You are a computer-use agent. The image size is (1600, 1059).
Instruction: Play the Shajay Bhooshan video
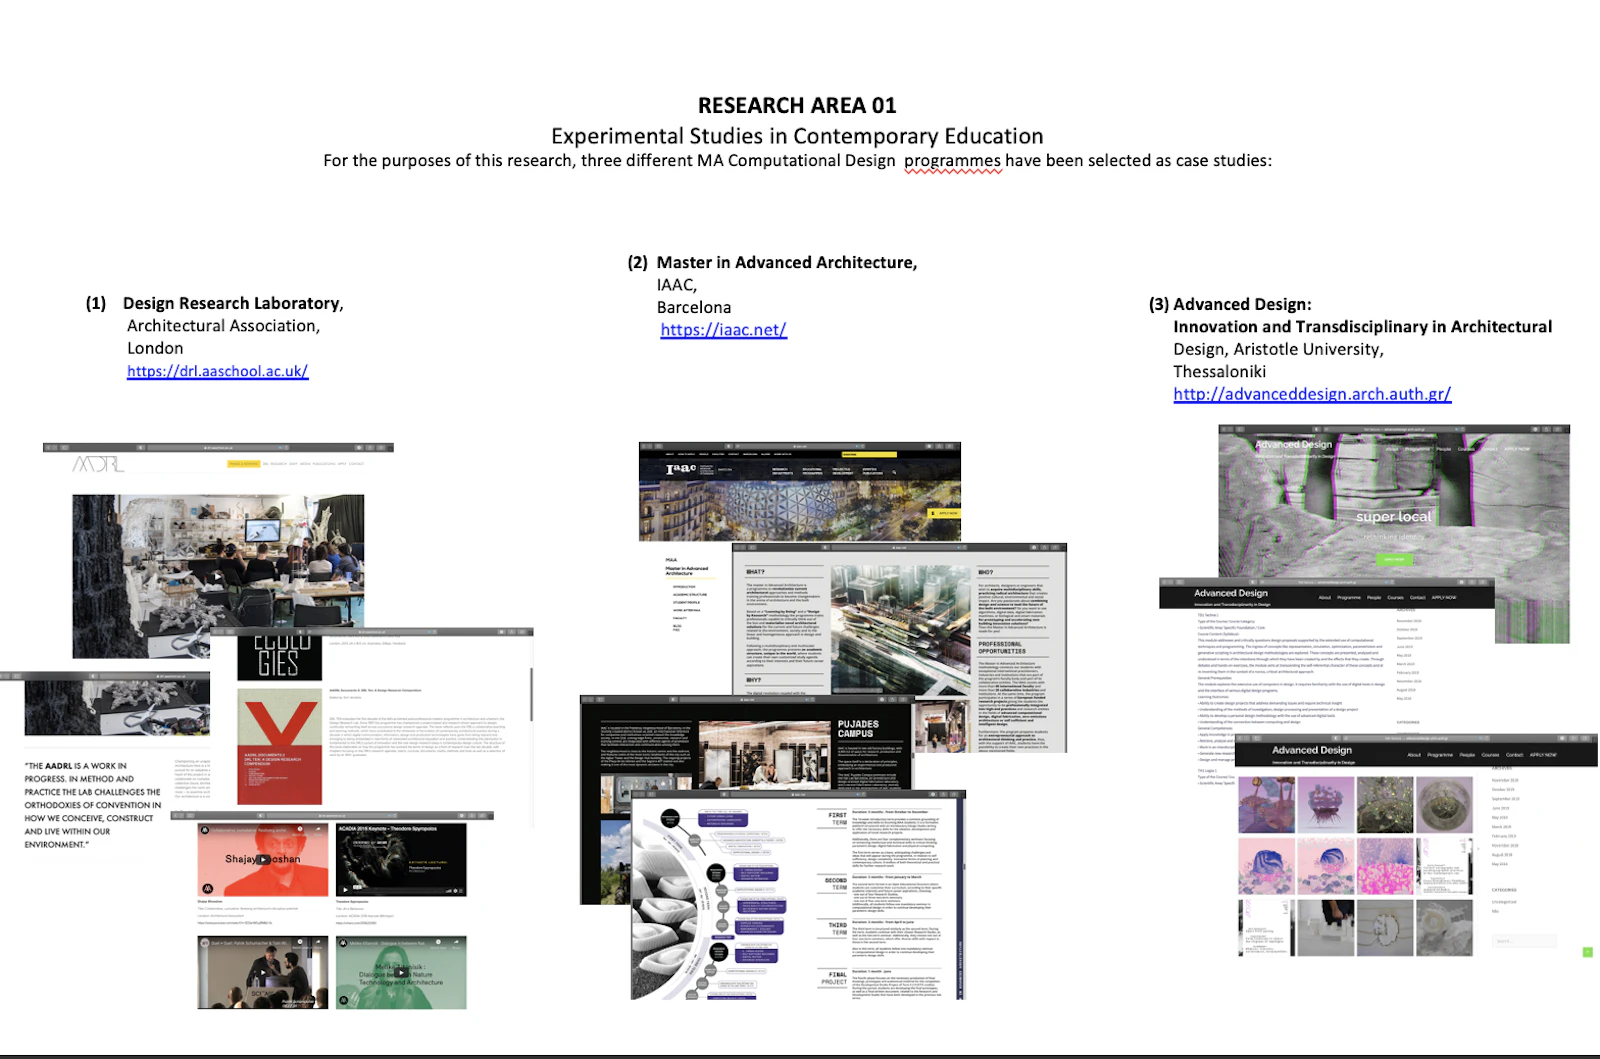click(x=263, y=860)
